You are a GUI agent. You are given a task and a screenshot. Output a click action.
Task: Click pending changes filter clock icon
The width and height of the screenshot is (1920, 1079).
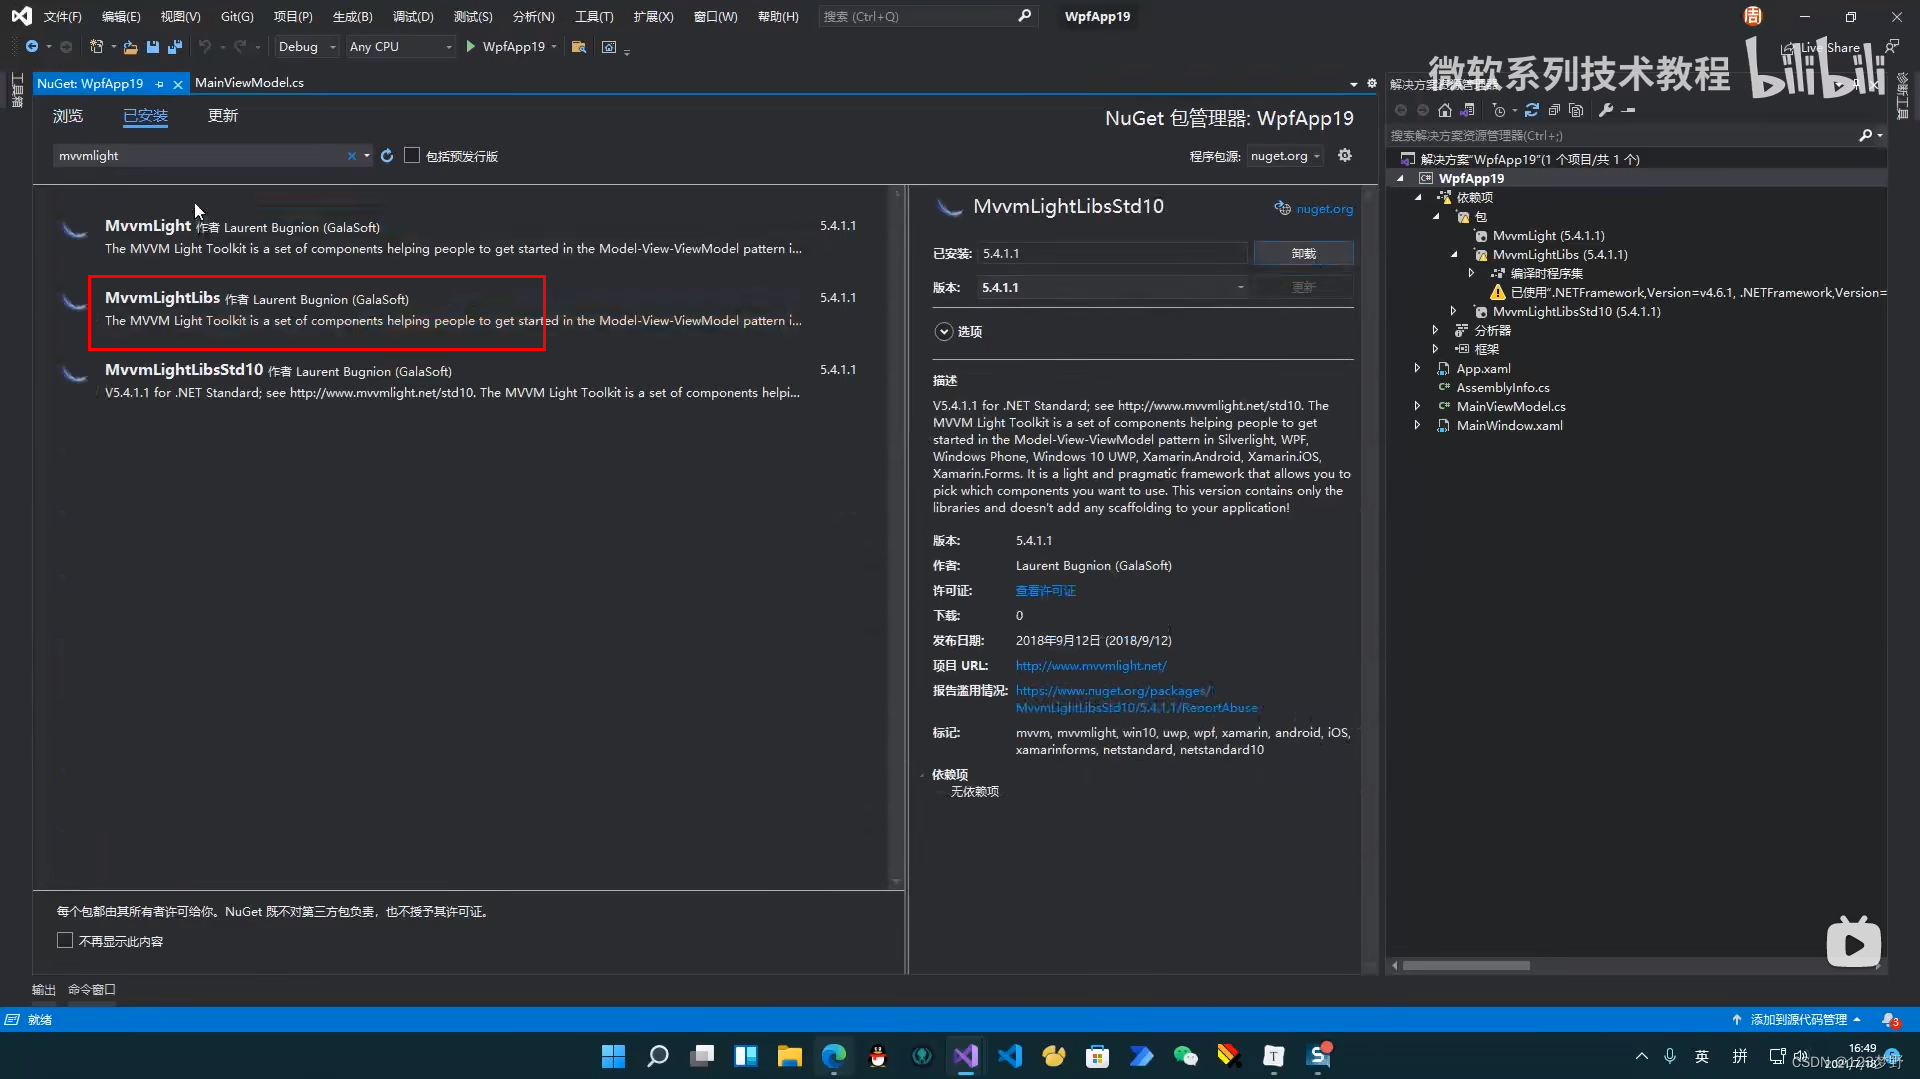click(1498, 110)
